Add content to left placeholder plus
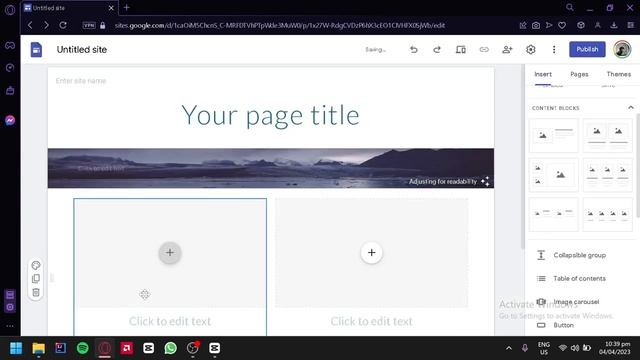 coord(170,253)
